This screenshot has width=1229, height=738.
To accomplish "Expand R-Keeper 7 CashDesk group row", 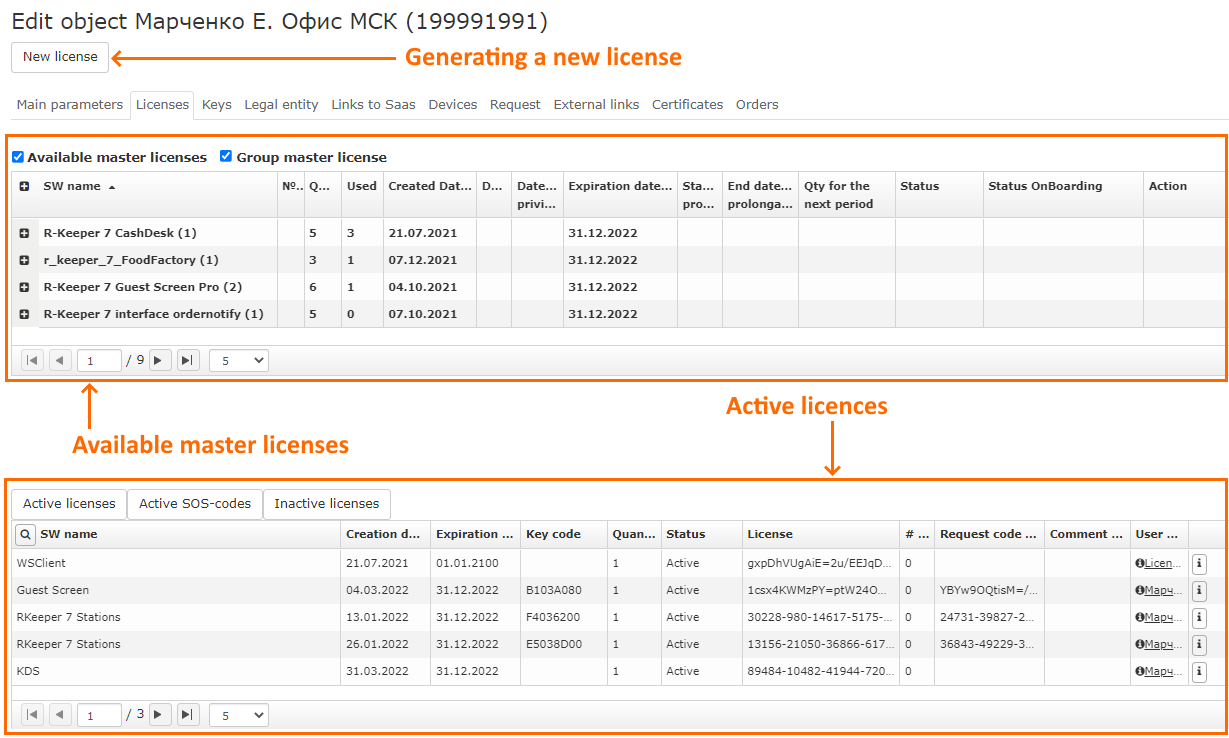I will tap(24, 233).
